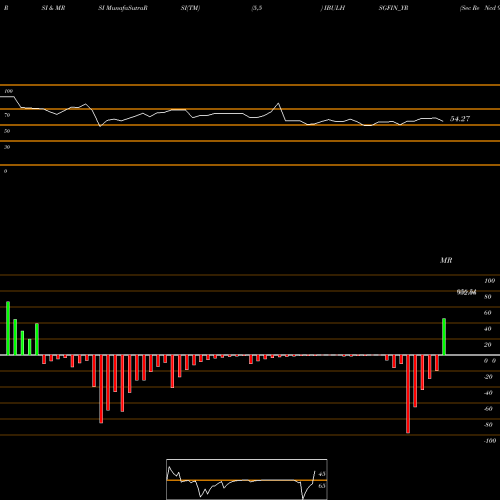
Task: Click the MR axis label 20
Action: click(488, 345)
